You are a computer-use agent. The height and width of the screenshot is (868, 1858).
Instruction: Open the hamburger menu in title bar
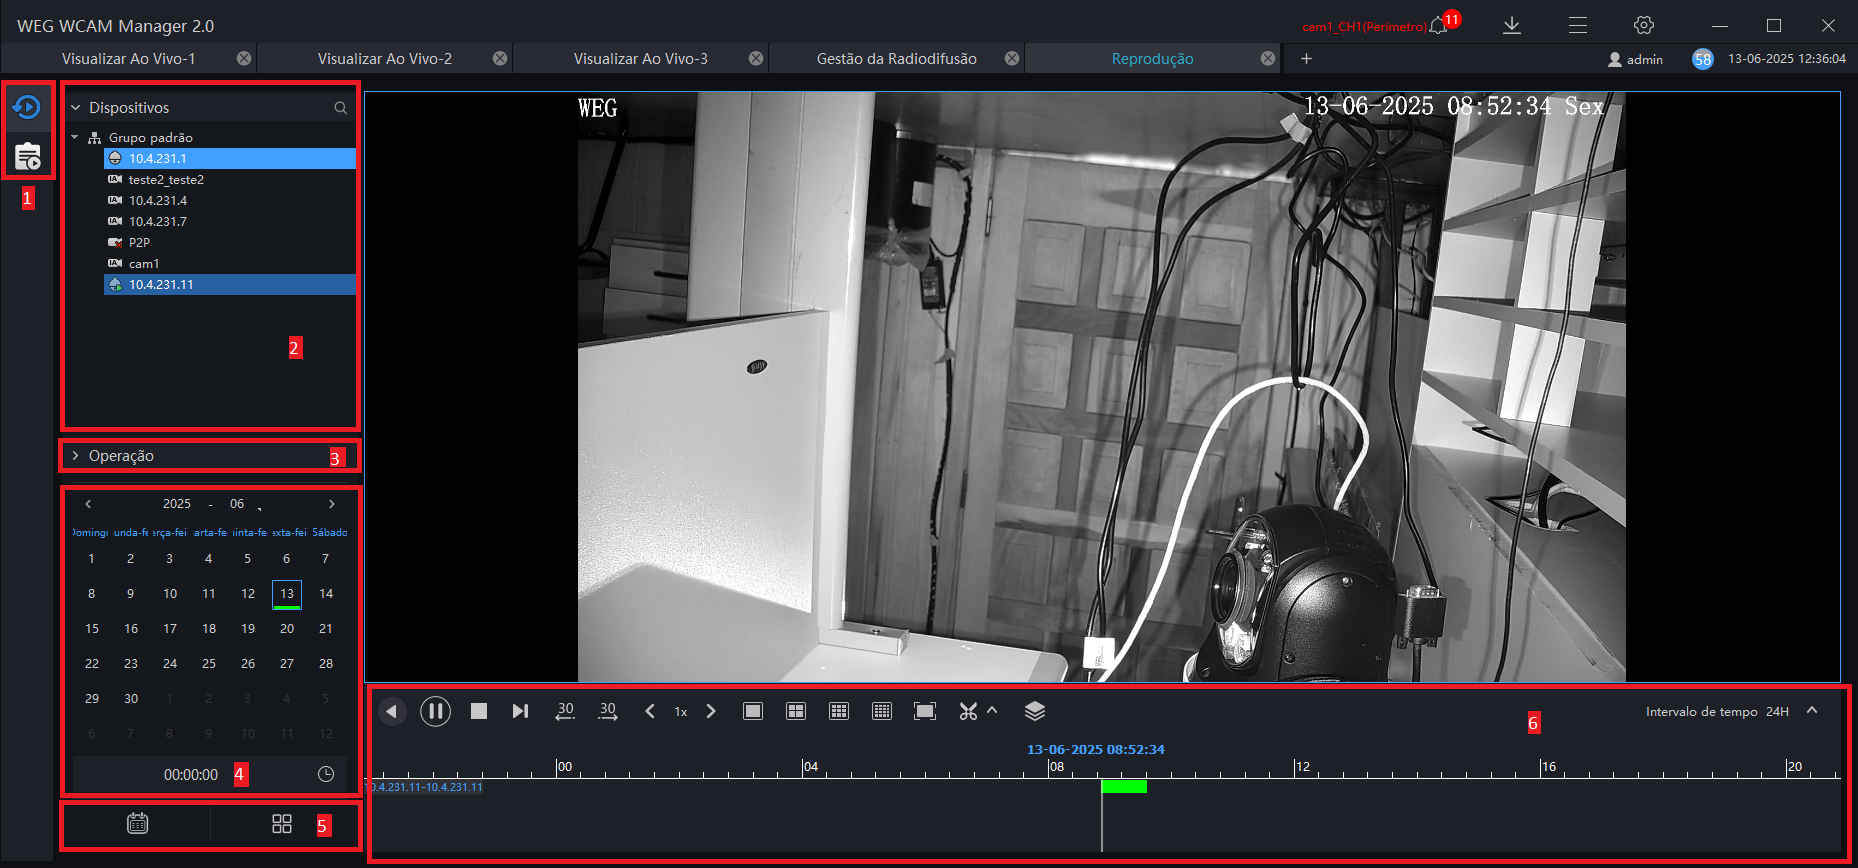pyautogui.click(x=1578, y=26)
